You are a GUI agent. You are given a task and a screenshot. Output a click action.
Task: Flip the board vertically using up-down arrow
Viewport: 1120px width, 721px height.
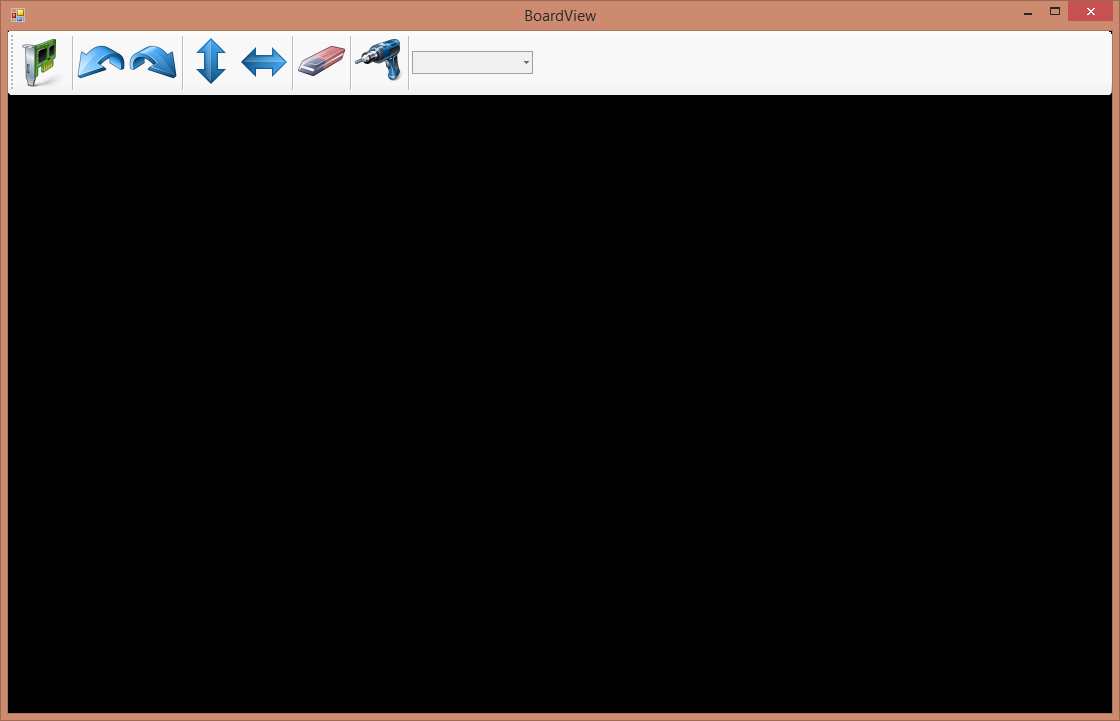(x=211, y=62)
